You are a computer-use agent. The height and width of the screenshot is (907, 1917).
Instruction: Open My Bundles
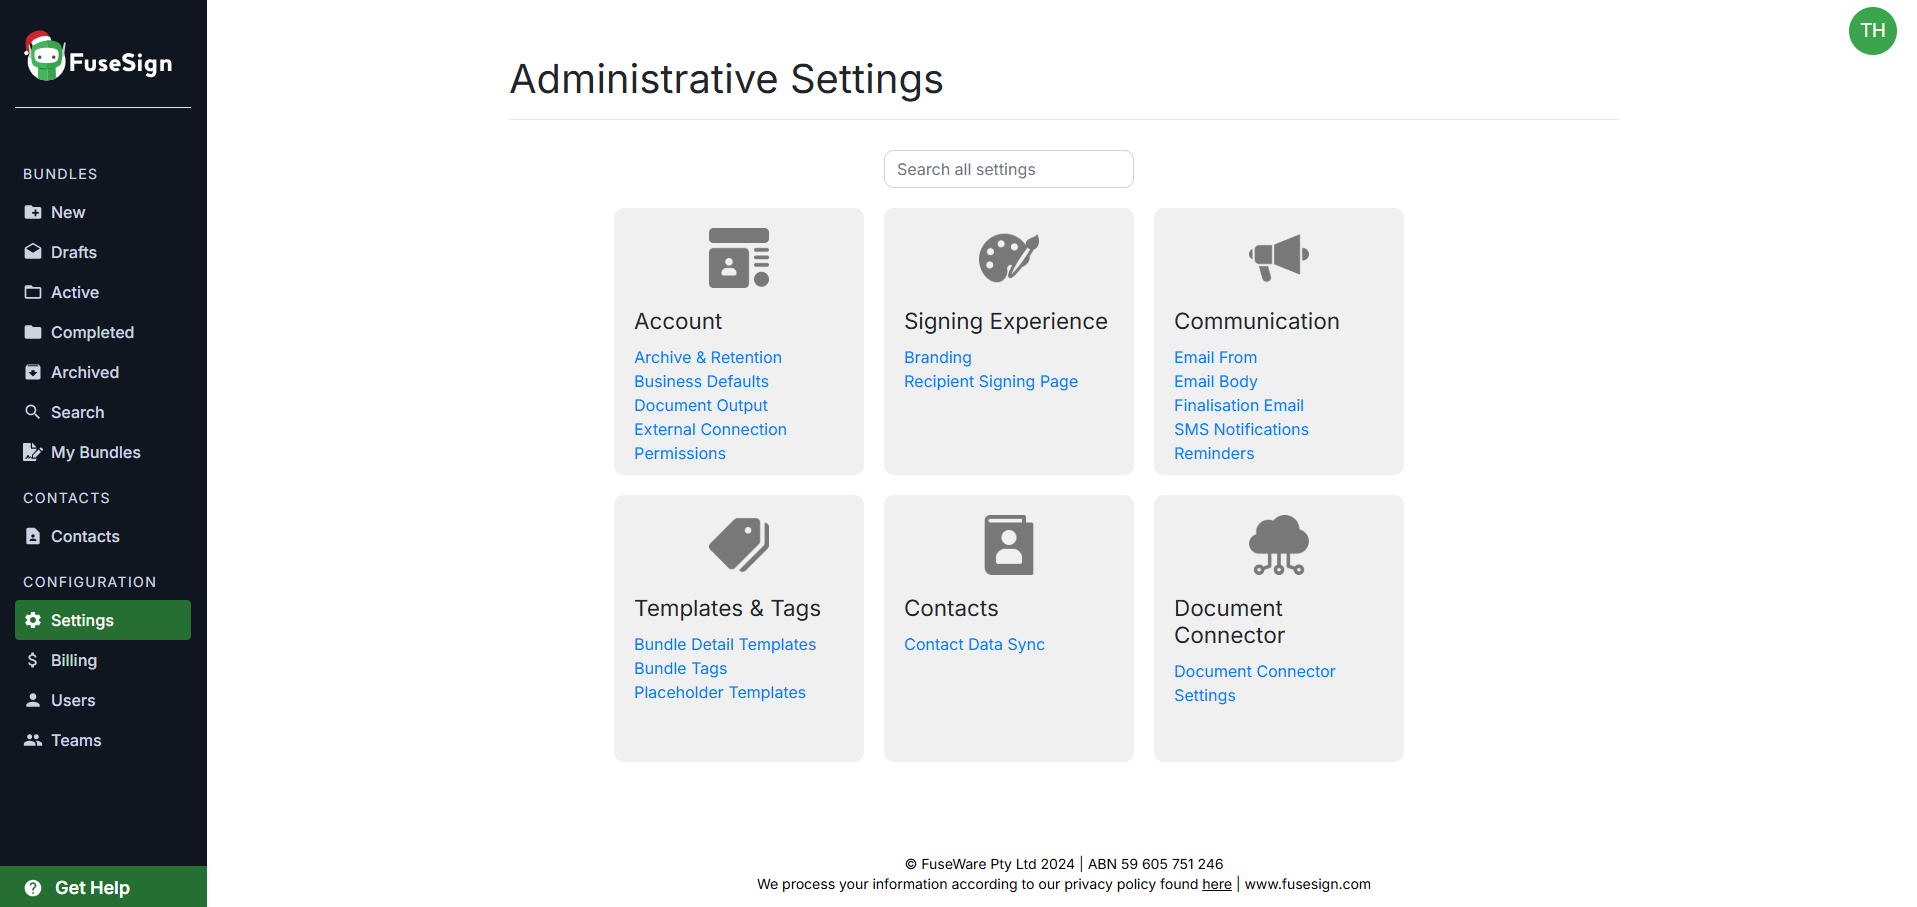click(103, 452)
